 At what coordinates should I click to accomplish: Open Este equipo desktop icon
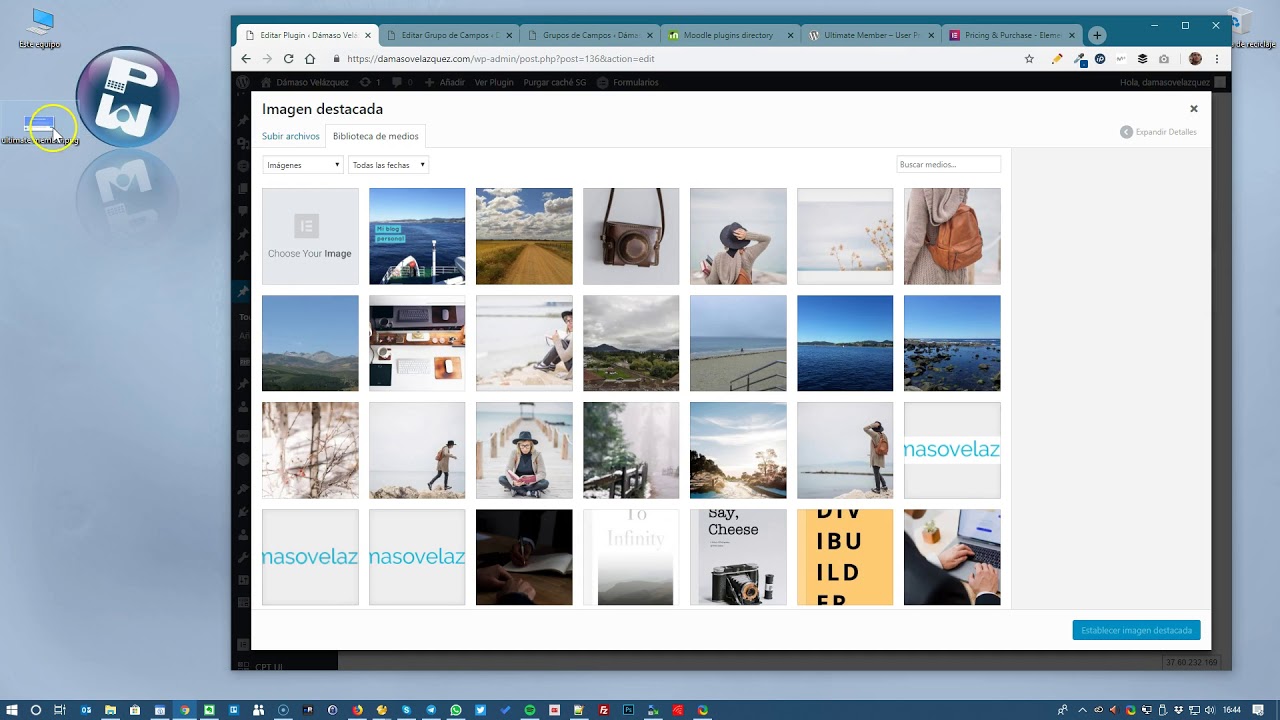tap(40, 28)
